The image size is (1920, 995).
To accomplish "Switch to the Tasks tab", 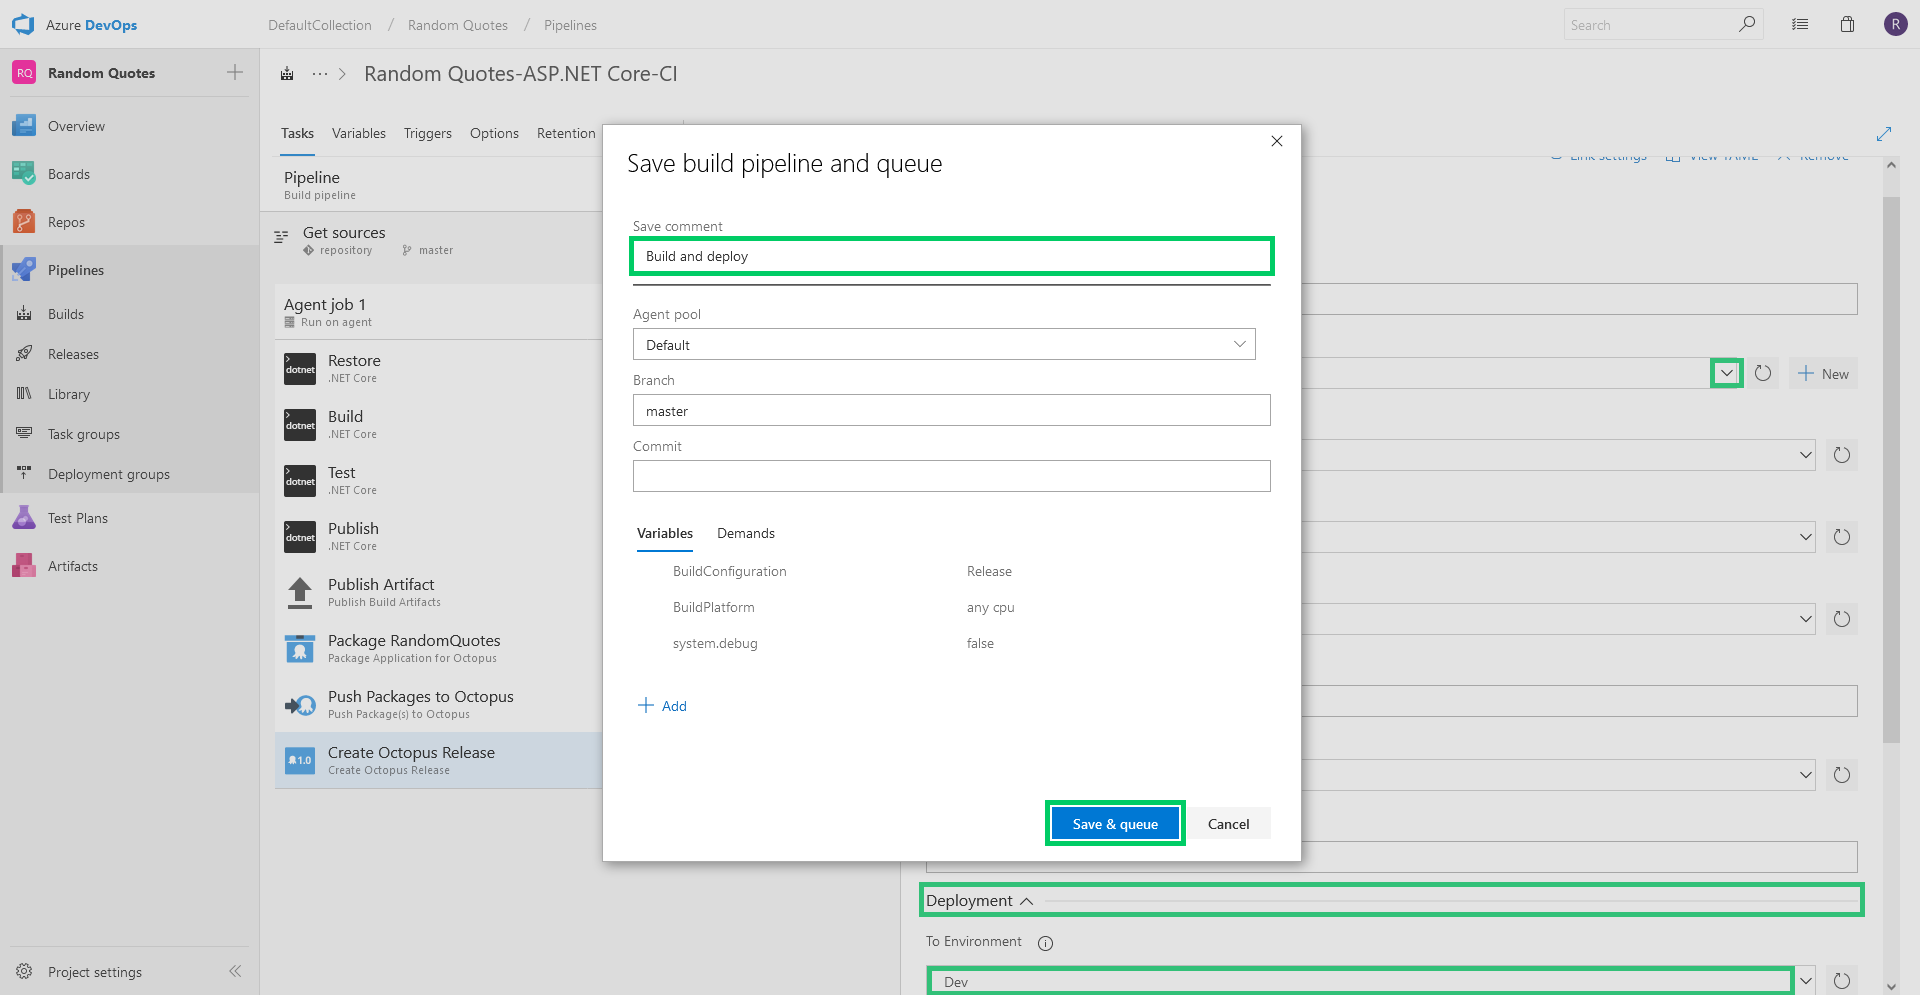I will (x=297, y=133).
